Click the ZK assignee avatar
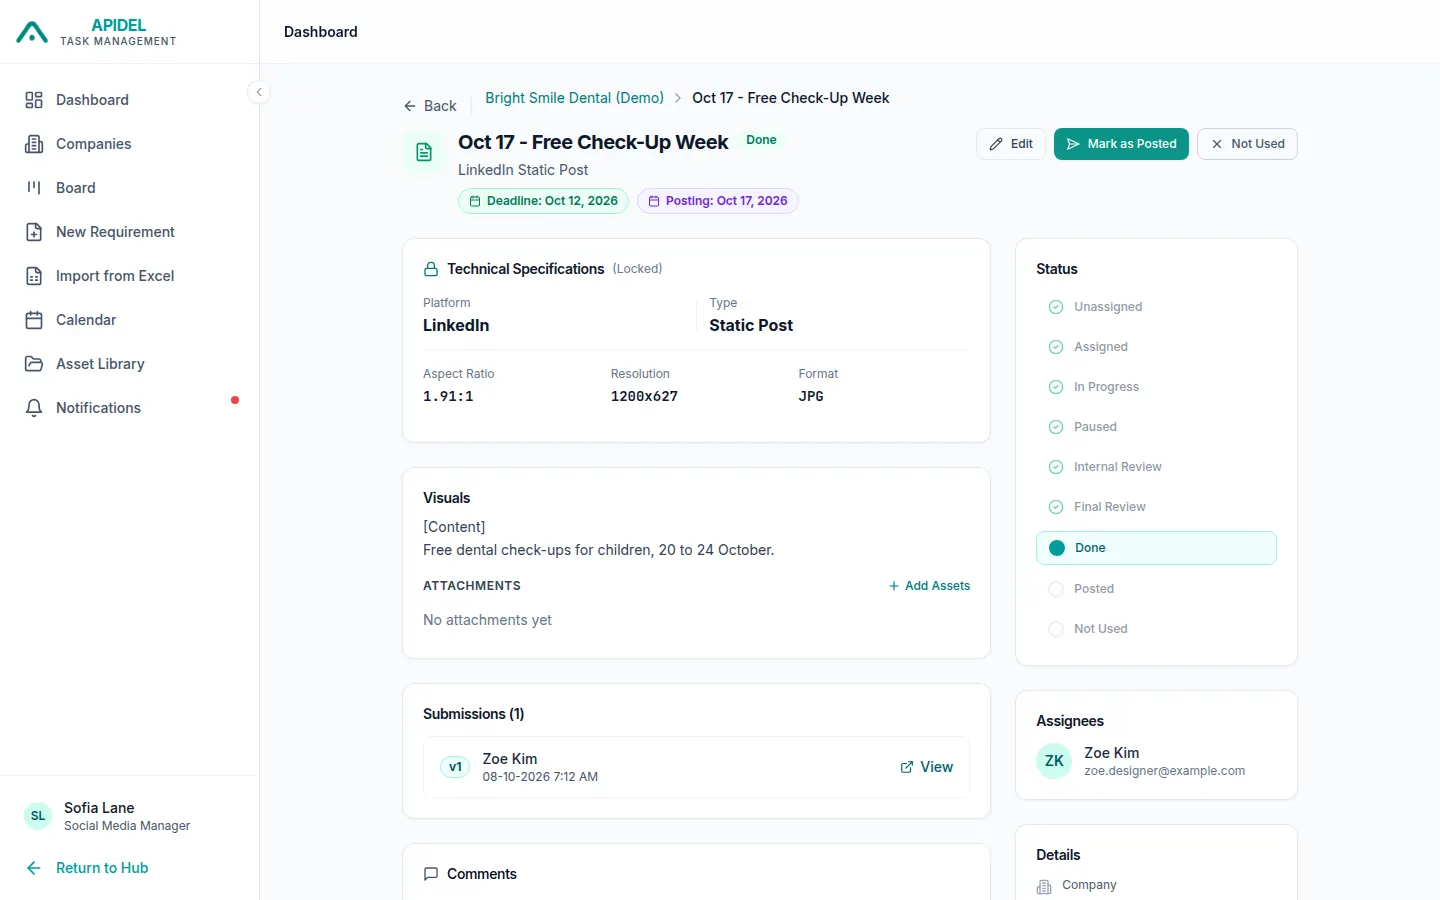Viewport: 1440px width, 900px height. point(1054,761)
